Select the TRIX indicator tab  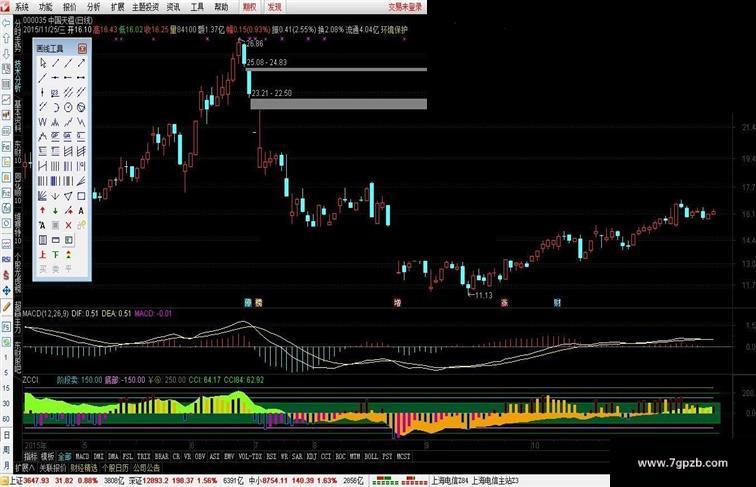point(144,456)
